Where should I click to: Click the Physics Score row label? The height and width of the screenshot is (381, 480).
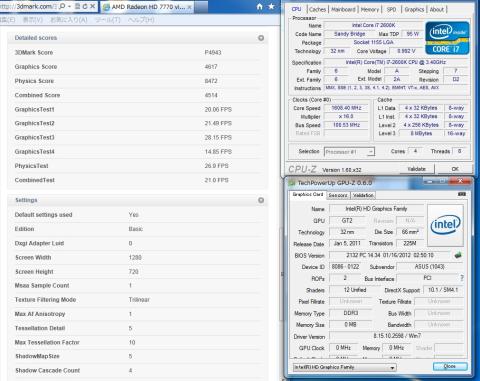click(34, 81)
